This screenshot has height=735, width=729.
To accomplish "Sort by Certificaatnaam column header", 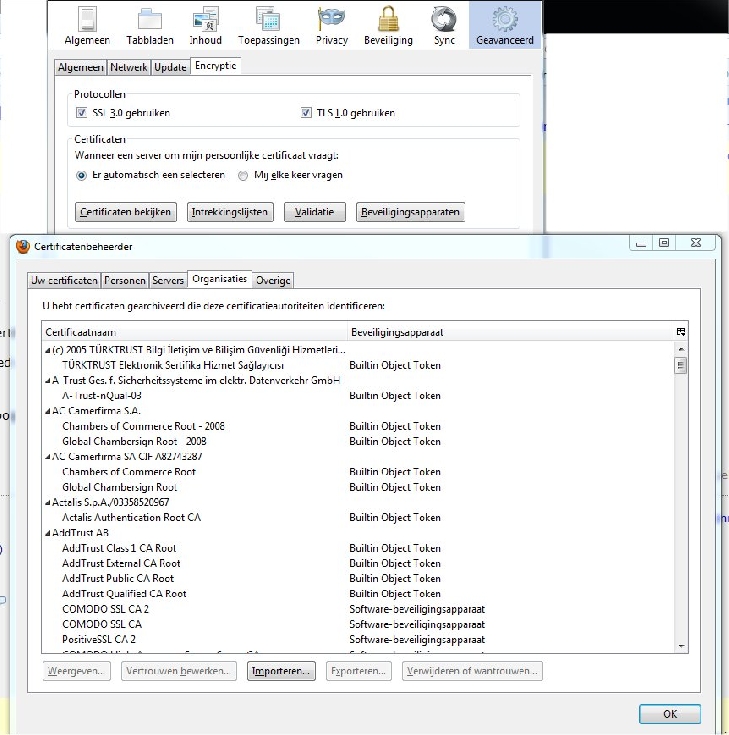I will click(195, 332).
